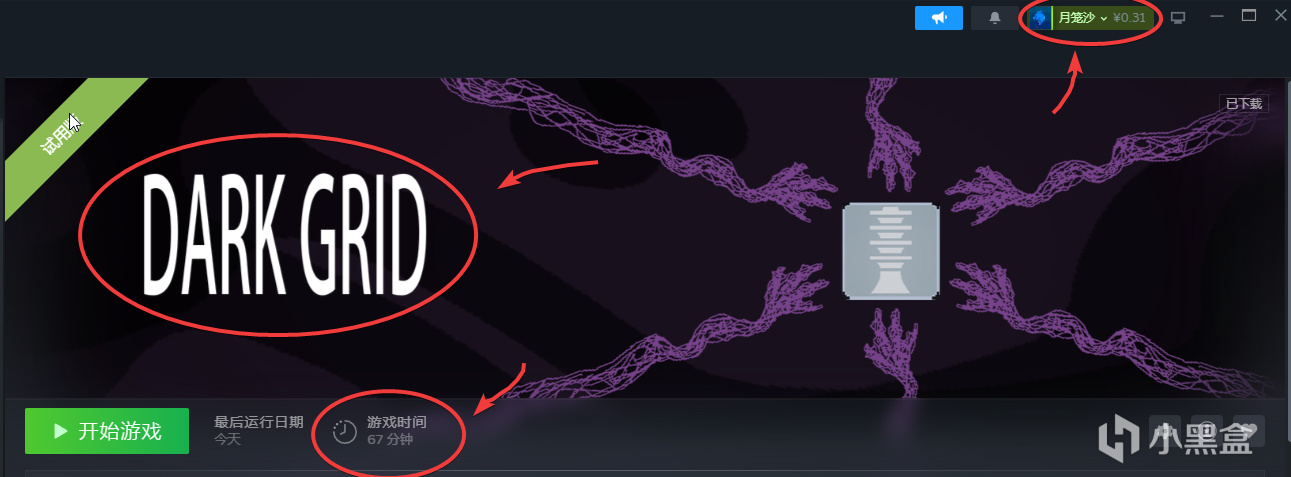Minimize the Steam window
Image resolution: width=1291 pixels, height=477 pixels.
click(x=1216, y=16)
